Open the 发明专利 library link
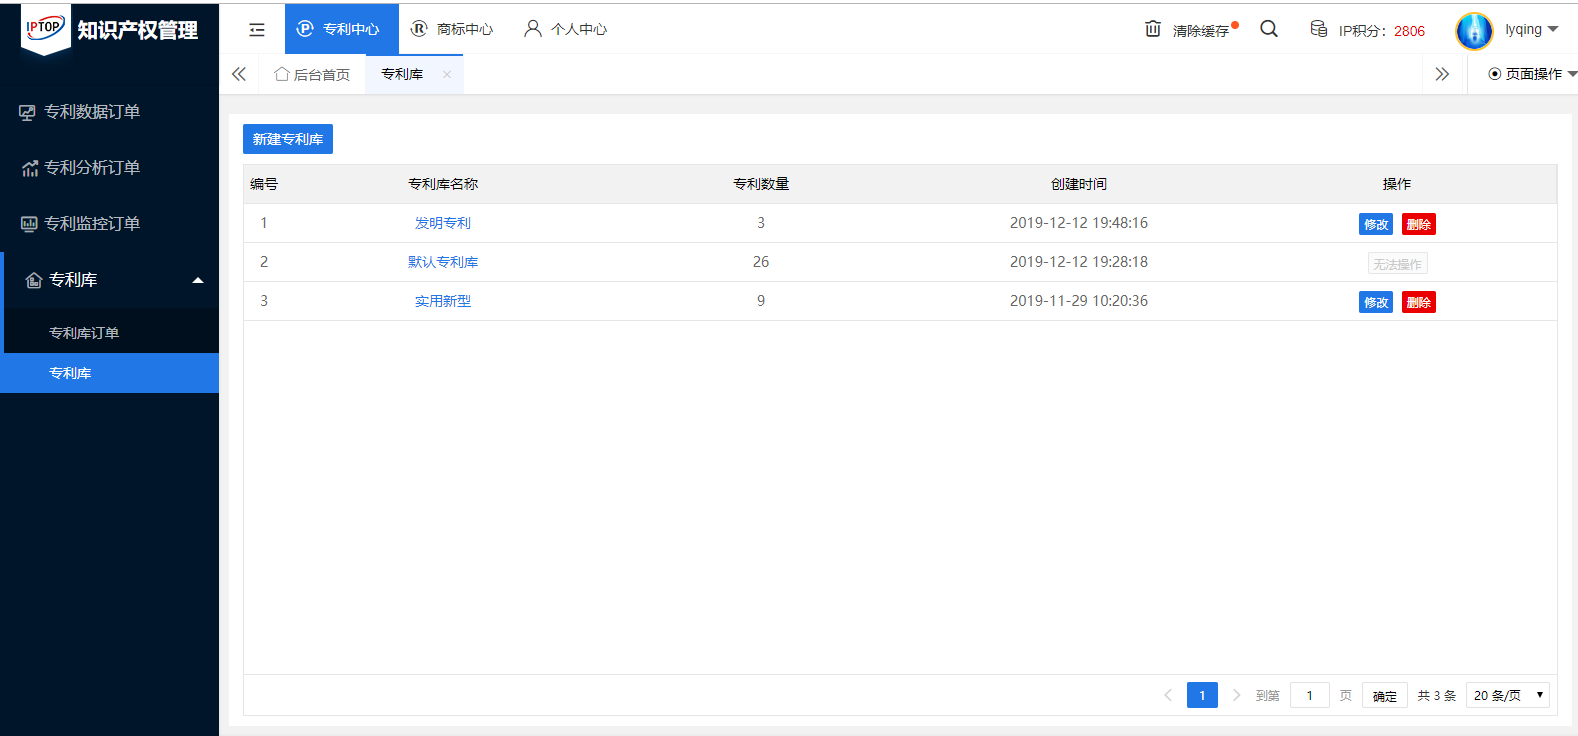 [x=443, y=223]
